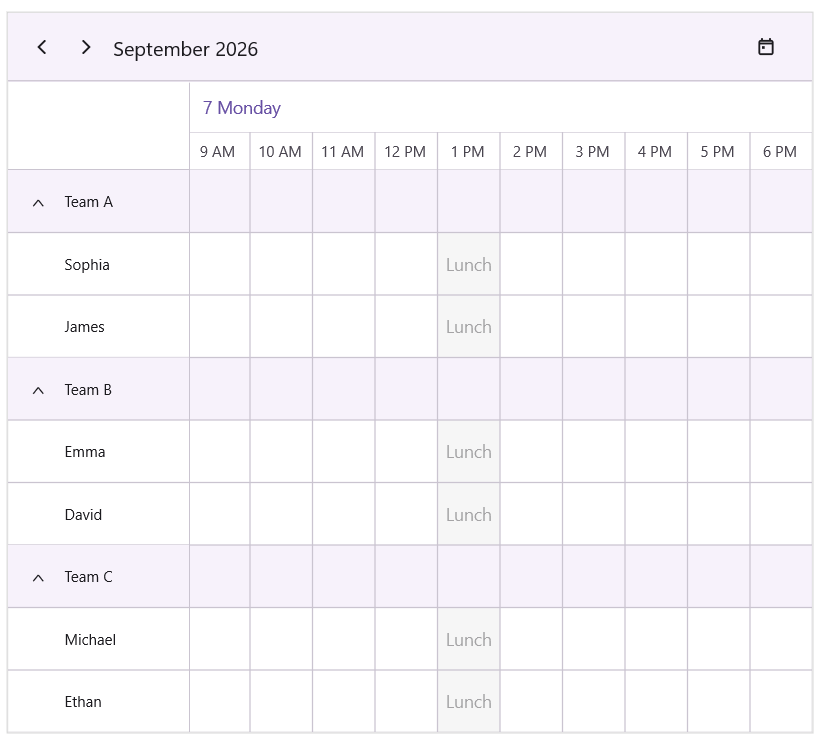Select Emma's 6 PM cell
Screen dimensions: 820x740
781,452
